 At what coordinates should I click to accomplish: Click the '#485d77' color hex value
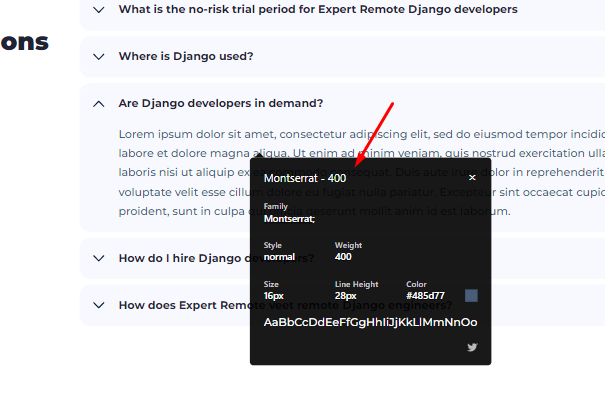point(425,296)
